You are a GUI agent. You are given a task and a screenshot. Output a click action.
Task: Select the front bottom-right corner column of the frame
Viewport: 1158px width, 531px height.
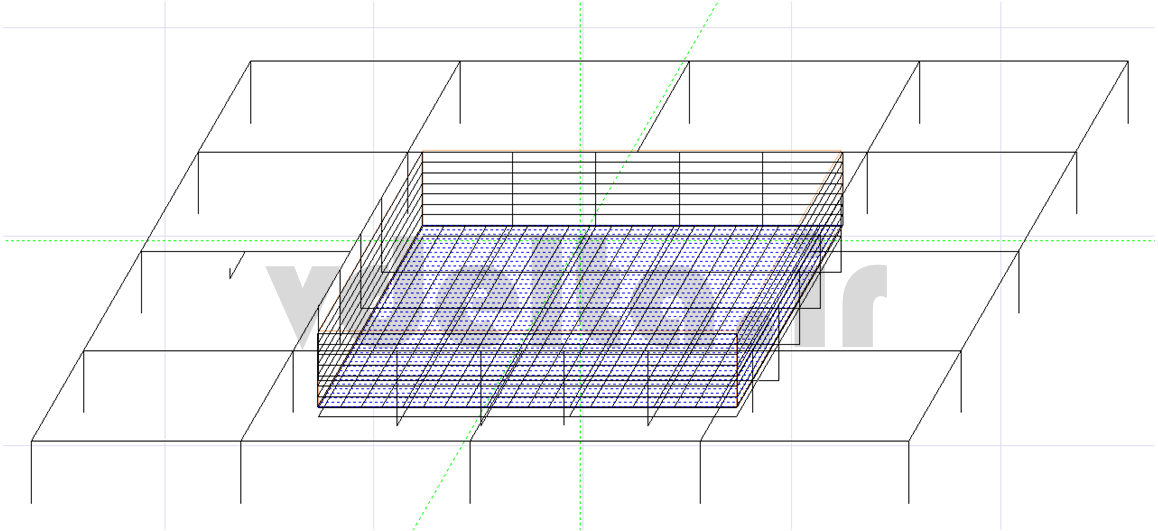pos(908,472)
